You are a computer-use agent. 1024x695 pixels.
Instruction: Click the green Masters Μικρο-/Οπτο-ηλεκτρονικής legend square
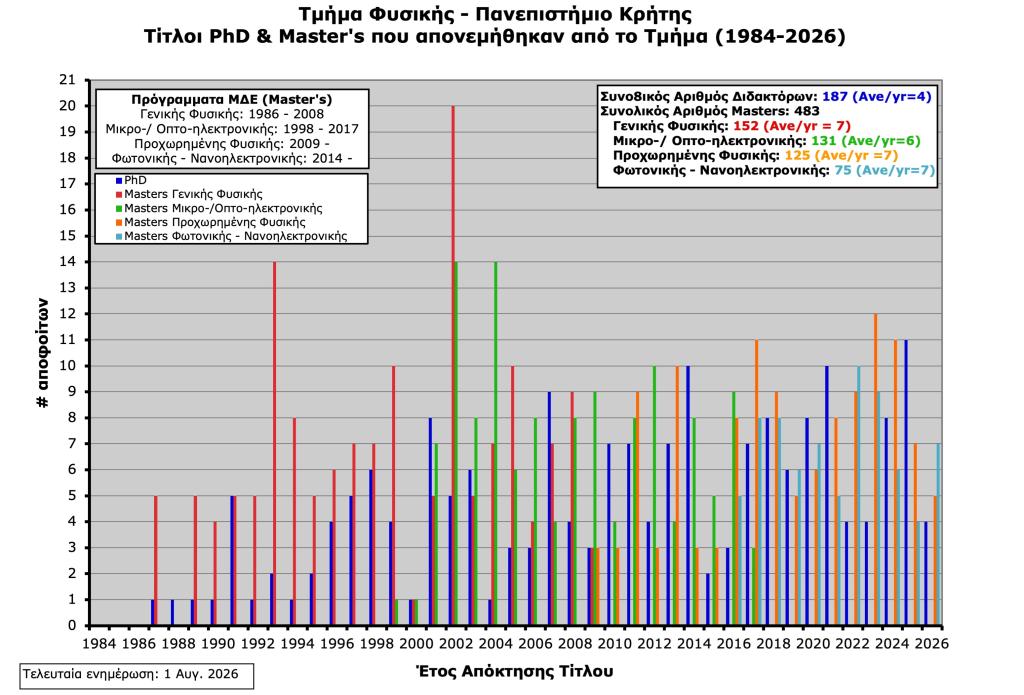[x=119, y=208]
